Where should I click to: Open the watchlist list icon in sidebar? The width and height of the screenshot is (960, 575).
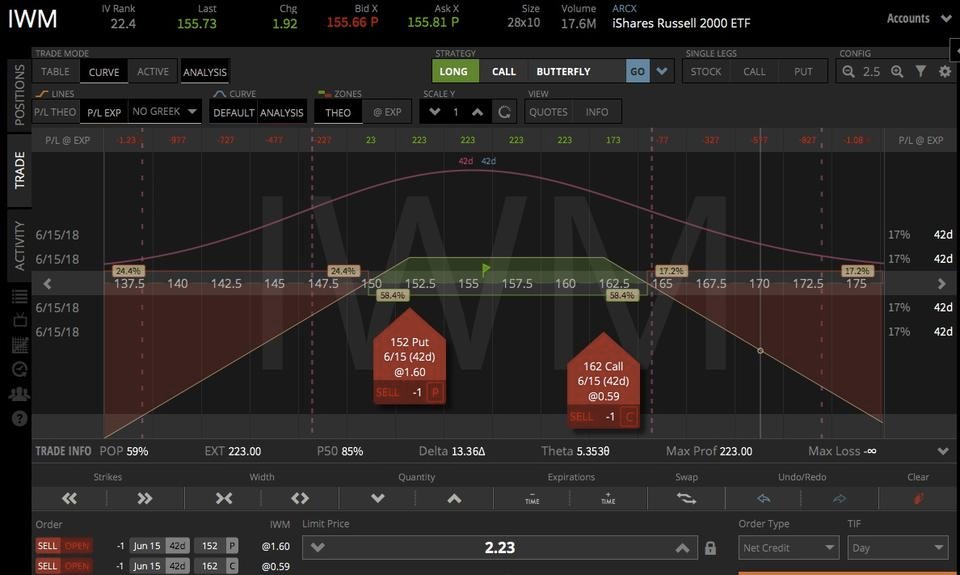[20, 296]
